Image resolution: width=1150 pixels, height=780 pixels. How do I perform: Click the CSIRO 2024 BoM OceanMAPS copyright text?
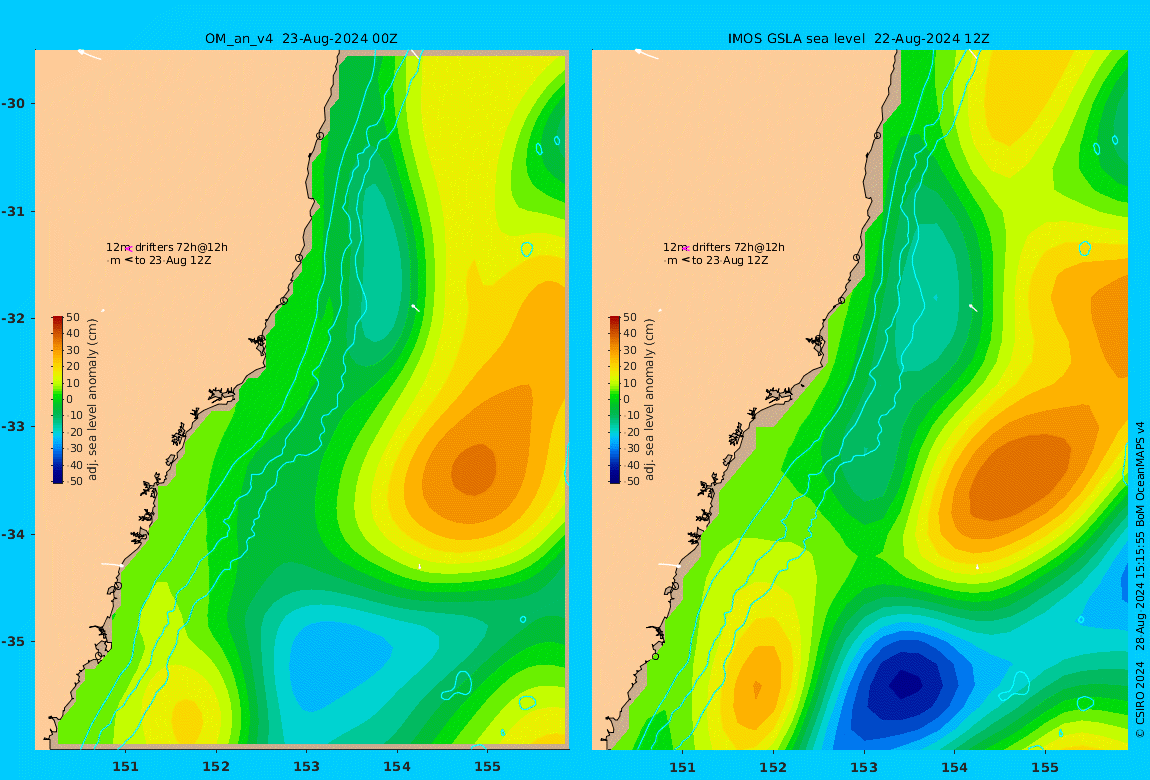[x=1140, y=579]
